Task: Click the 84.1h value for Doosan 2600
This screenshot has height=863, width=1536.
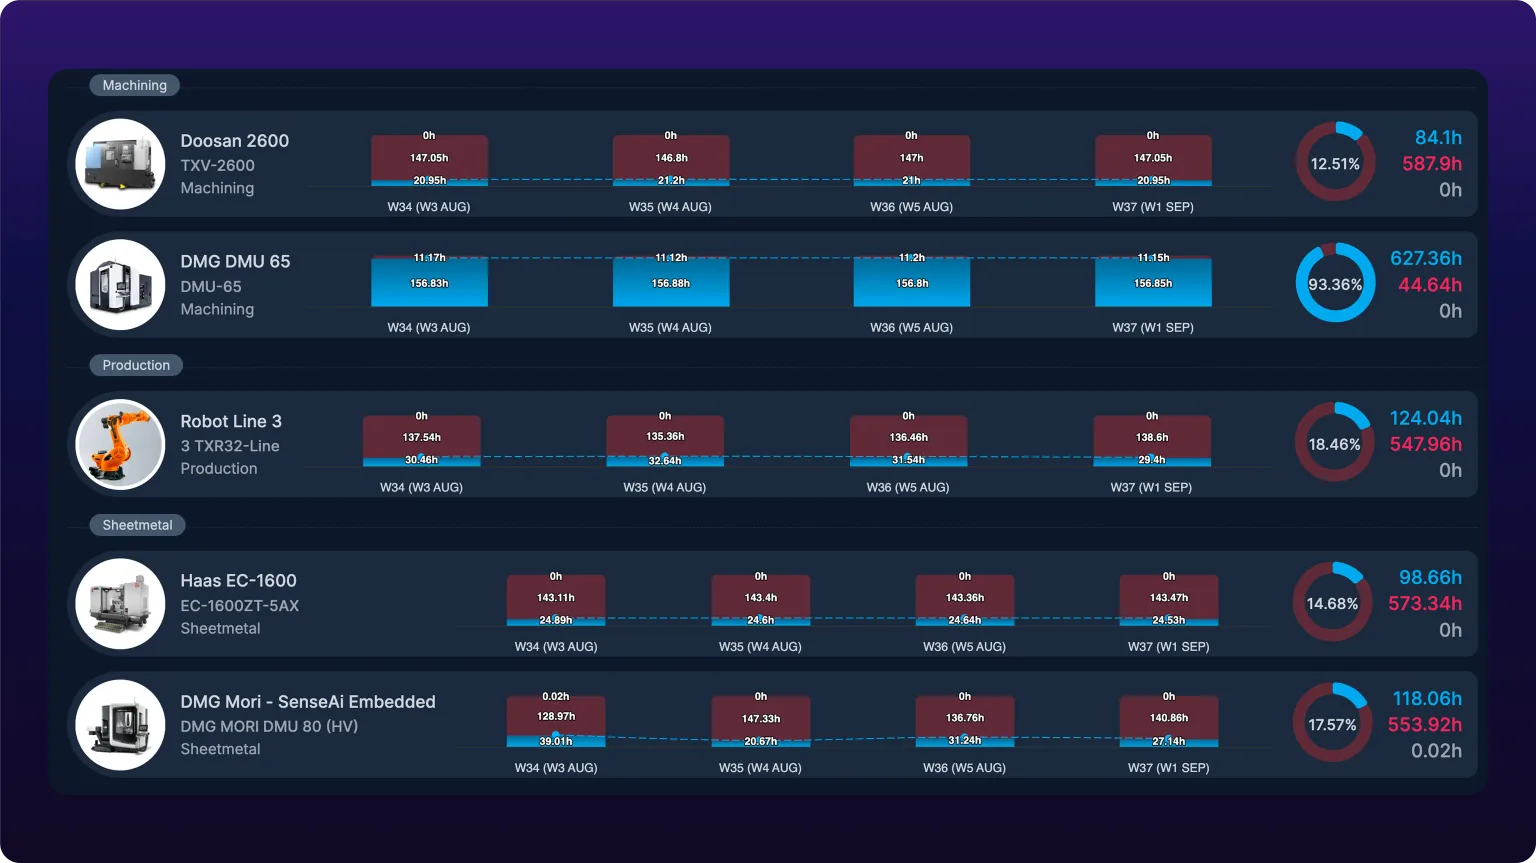Action: (1438, 138)
